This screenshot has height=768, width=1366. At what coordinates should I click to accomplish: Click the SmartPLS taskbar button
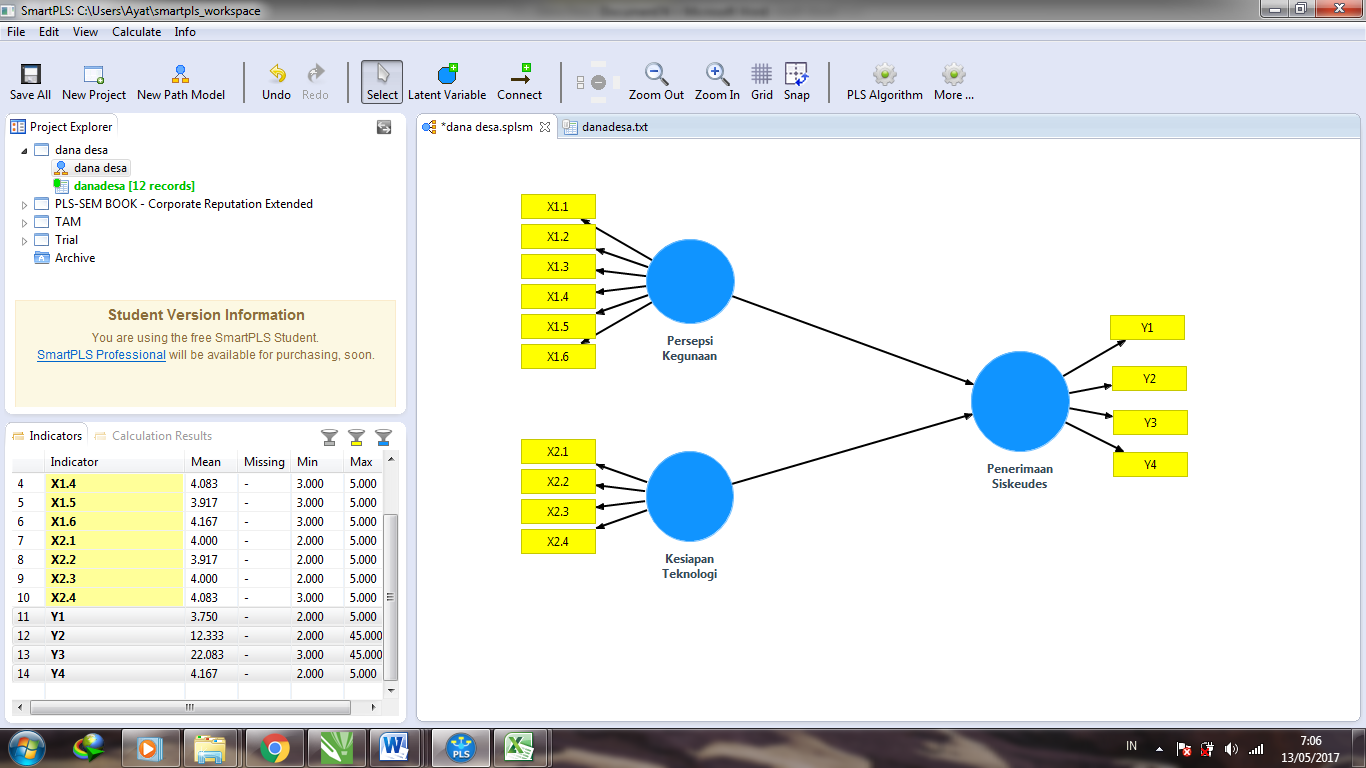[460, 747]
